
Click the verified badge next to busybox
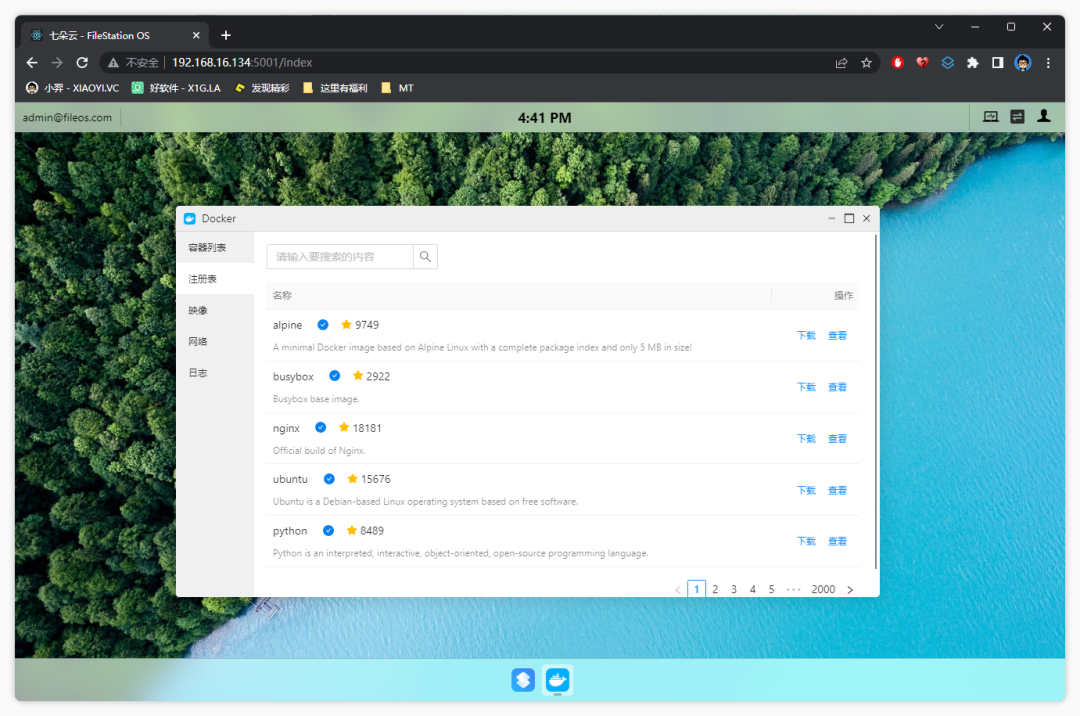(x=334, y=376)
